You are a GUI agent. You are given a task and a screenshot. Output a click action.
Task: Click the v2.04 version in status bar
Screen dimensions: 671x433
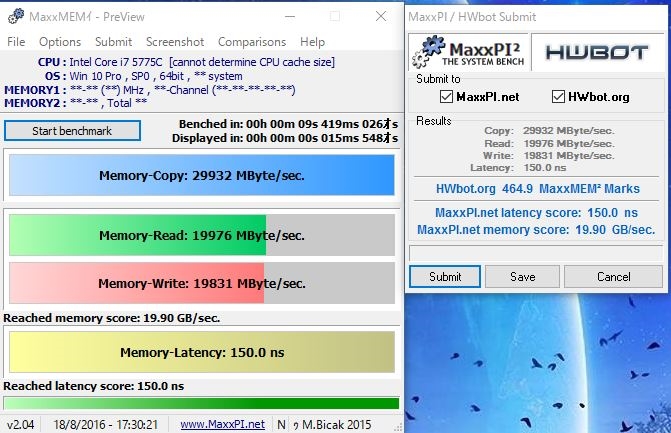click(x=20, y=424)
